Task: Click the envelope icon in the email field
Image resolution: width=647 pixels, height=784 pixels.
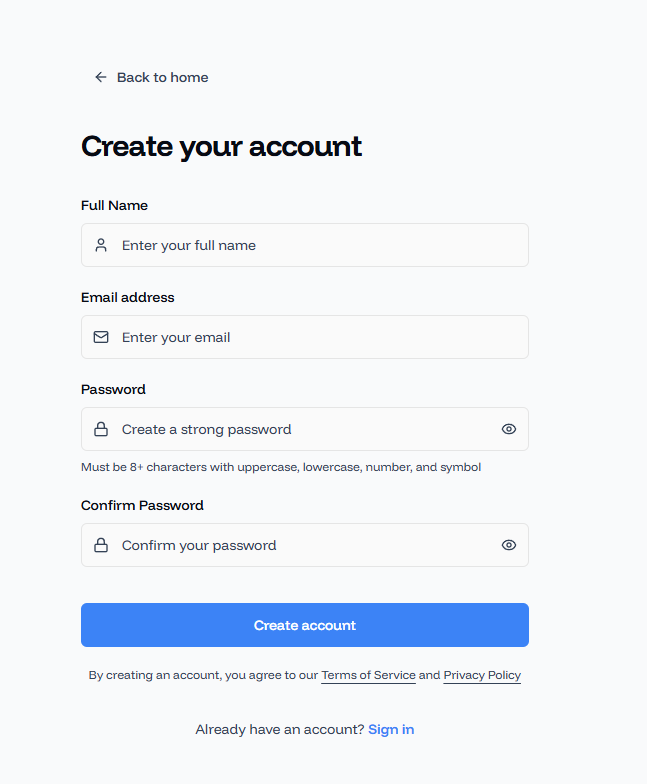Action: click(x=101, y=337)
